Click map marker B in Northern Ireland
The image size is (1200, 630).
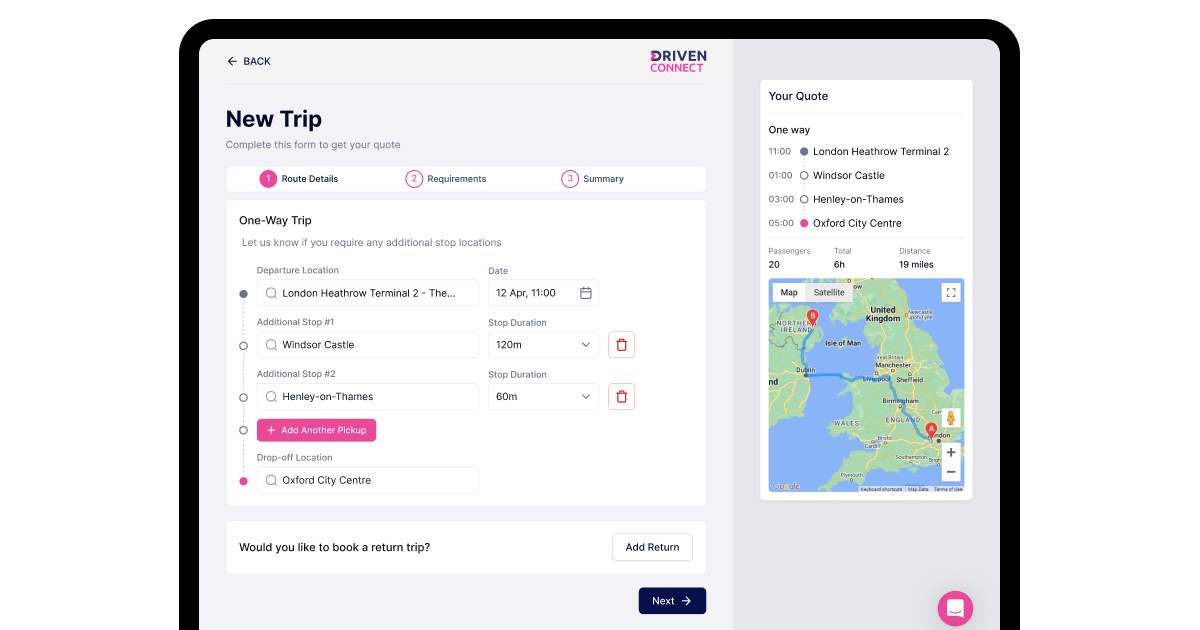[x=812, y=317]
